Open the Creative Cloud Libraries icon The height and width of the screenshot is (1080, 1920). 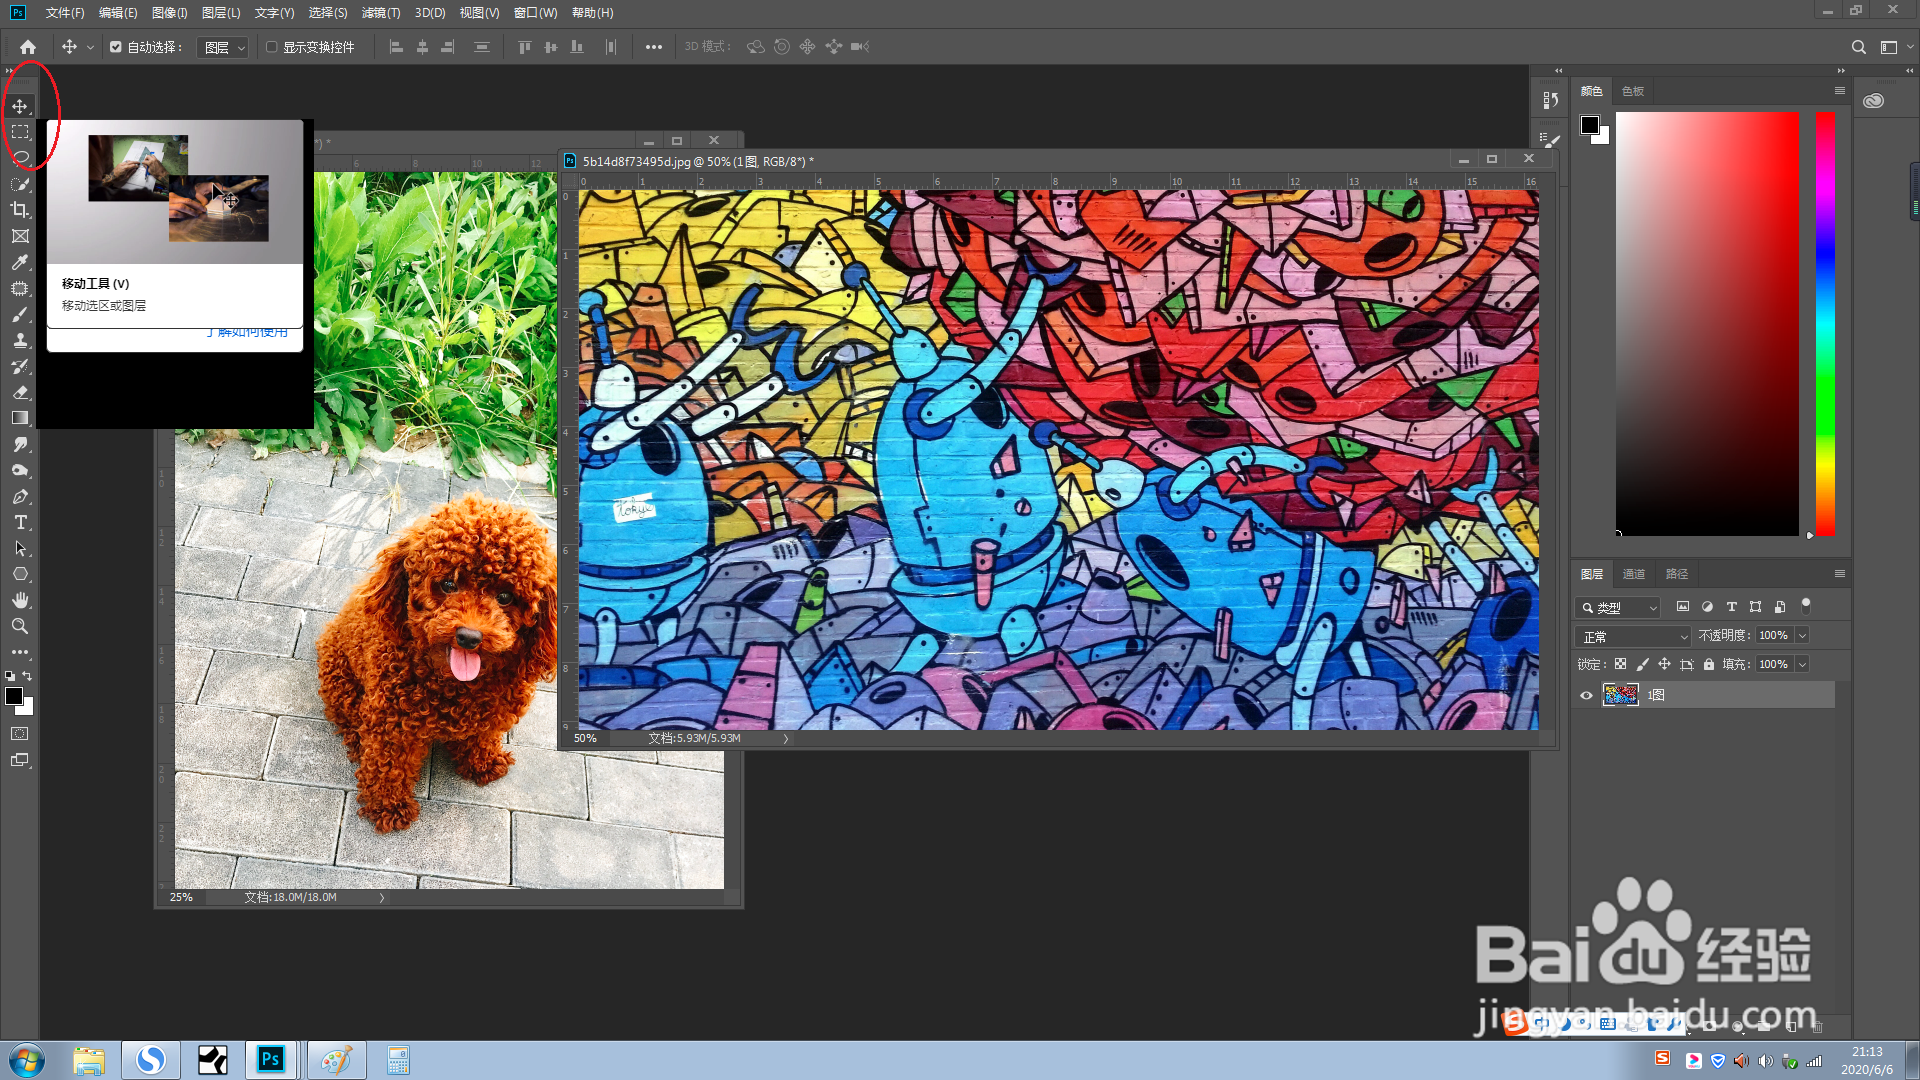coord(1873,100)
